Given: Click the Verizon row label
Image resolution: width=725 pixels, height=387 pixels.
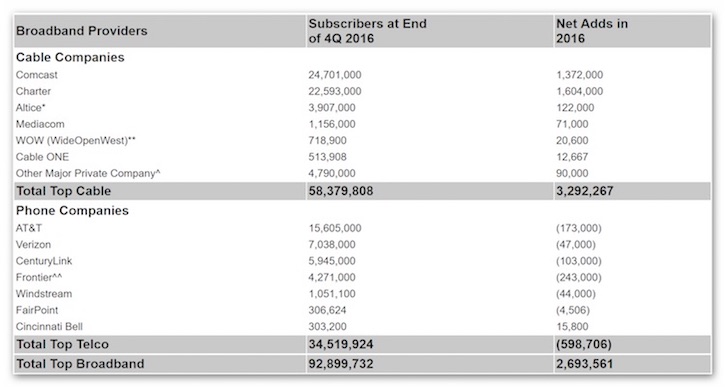Looking at the screenshot, I should 33,245.
